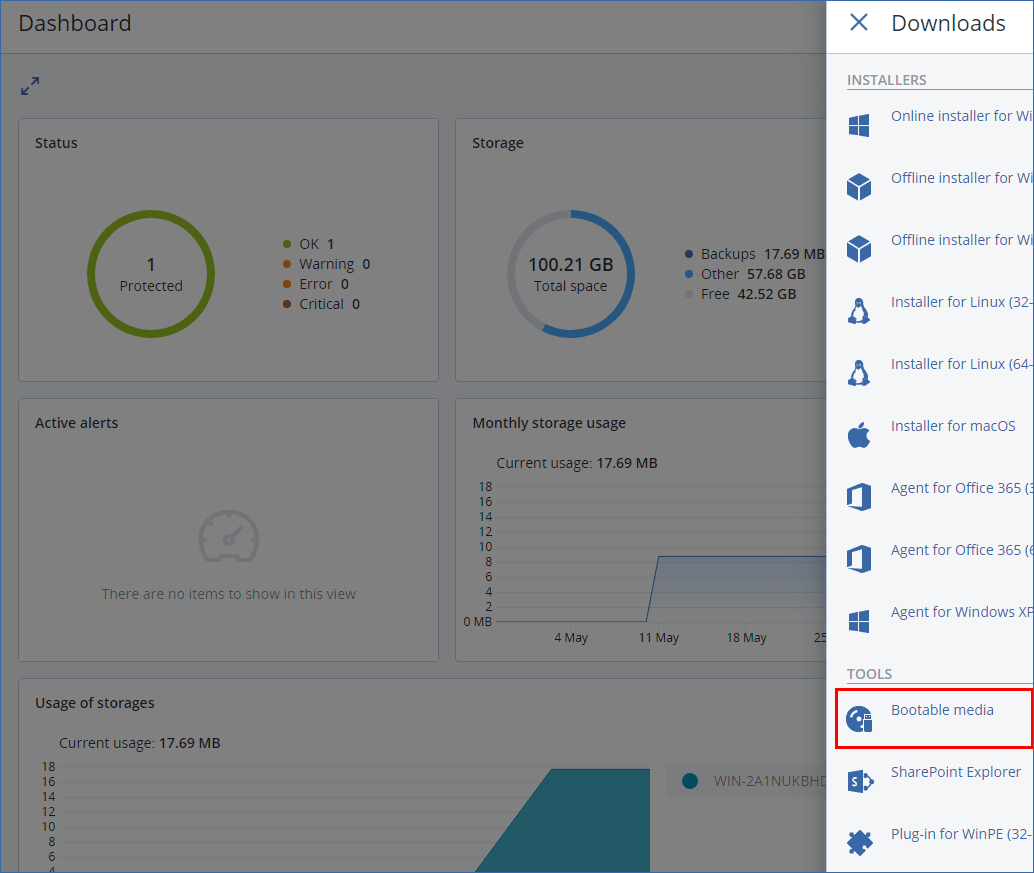Close the Downloads panel with X
Screen dimensions: 1034x873
click(858, 23)
